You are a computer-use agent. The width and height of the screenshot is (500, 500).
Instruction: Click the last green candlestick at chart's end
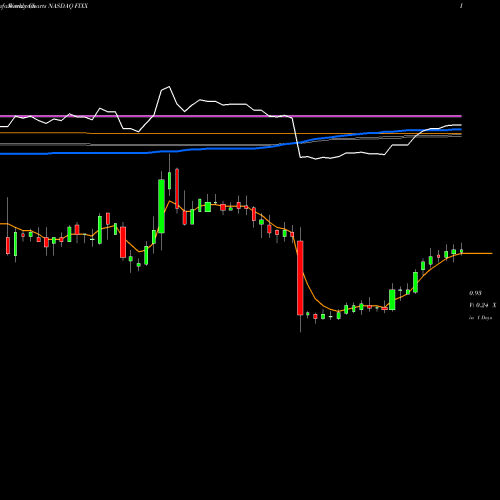click(x=462, y=251)
